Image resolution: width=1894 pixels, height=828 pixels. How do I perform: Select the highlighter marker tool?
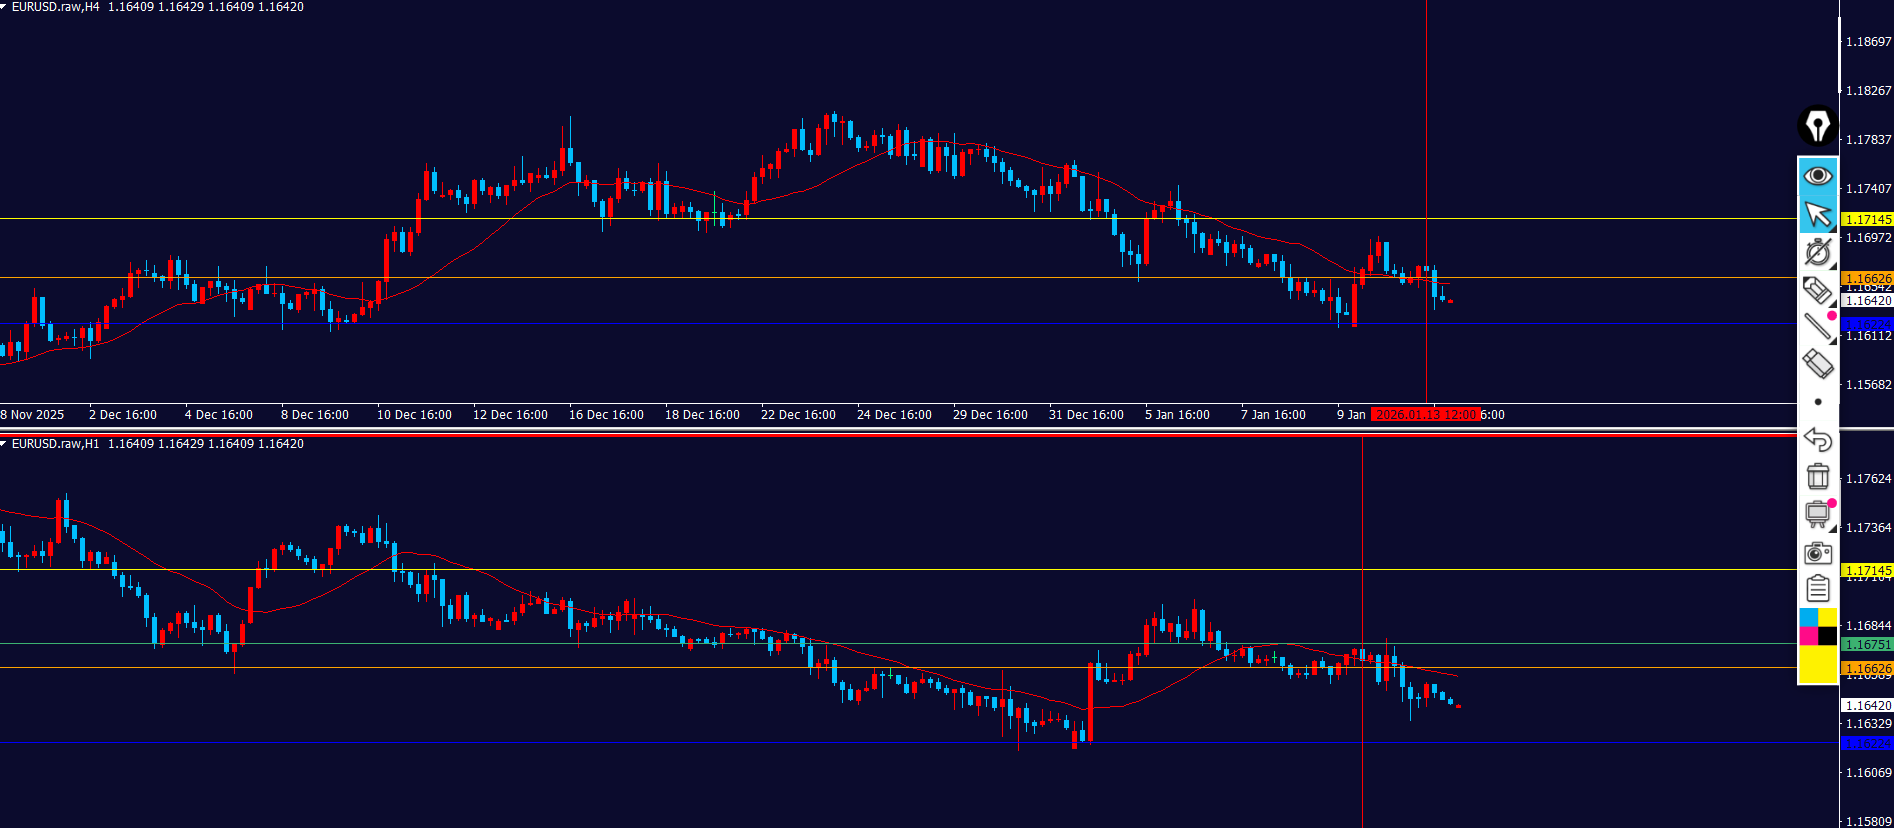pyautogui.click(x=1817, y=290)
